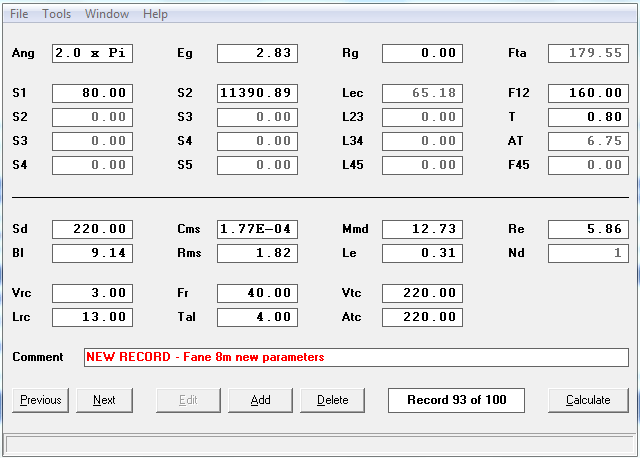Click the Record 93 of 100 box
This screenshot has height=458, width=640.
tap(456, 400)
